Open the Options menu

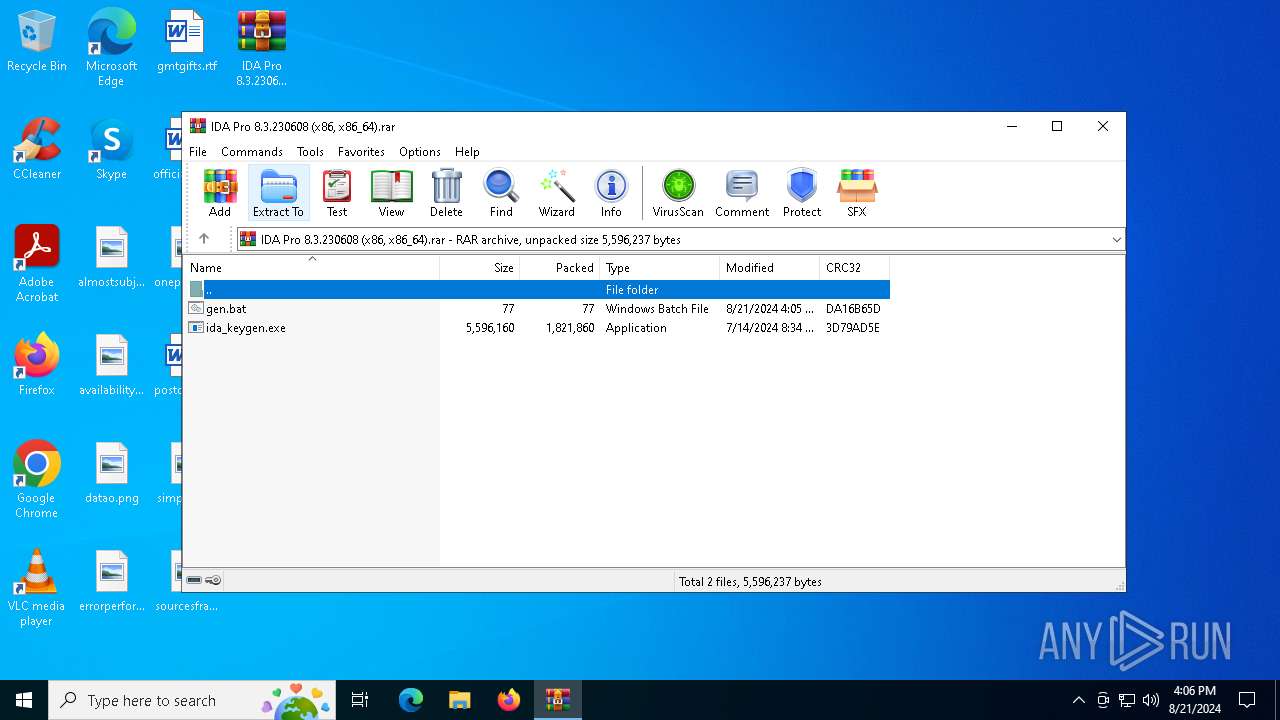tap(420, 152)
